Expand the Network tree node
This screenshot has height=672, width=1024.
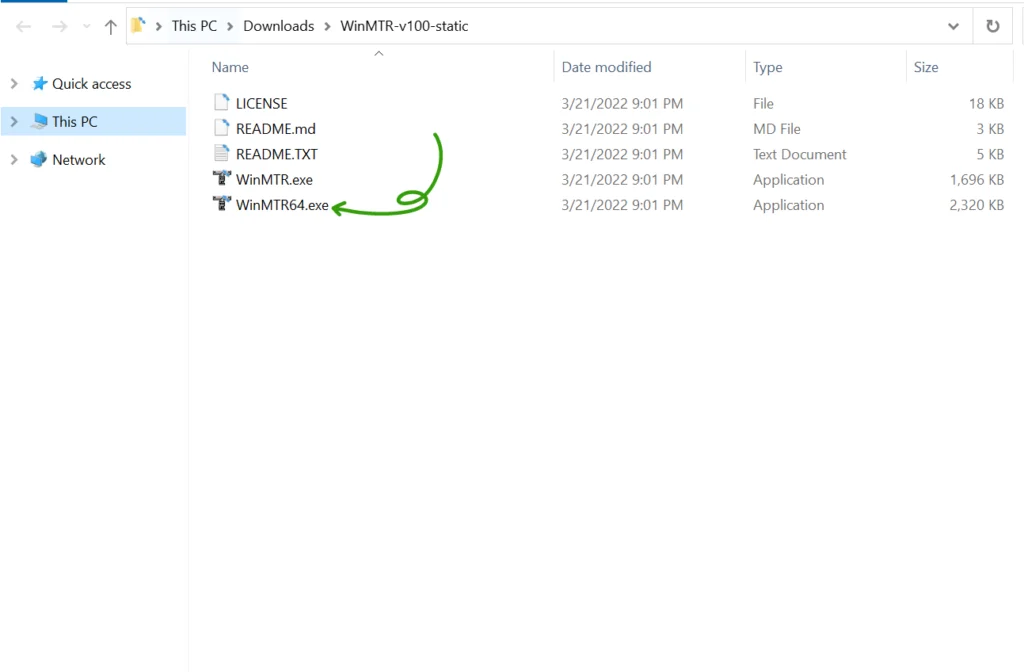14,159
